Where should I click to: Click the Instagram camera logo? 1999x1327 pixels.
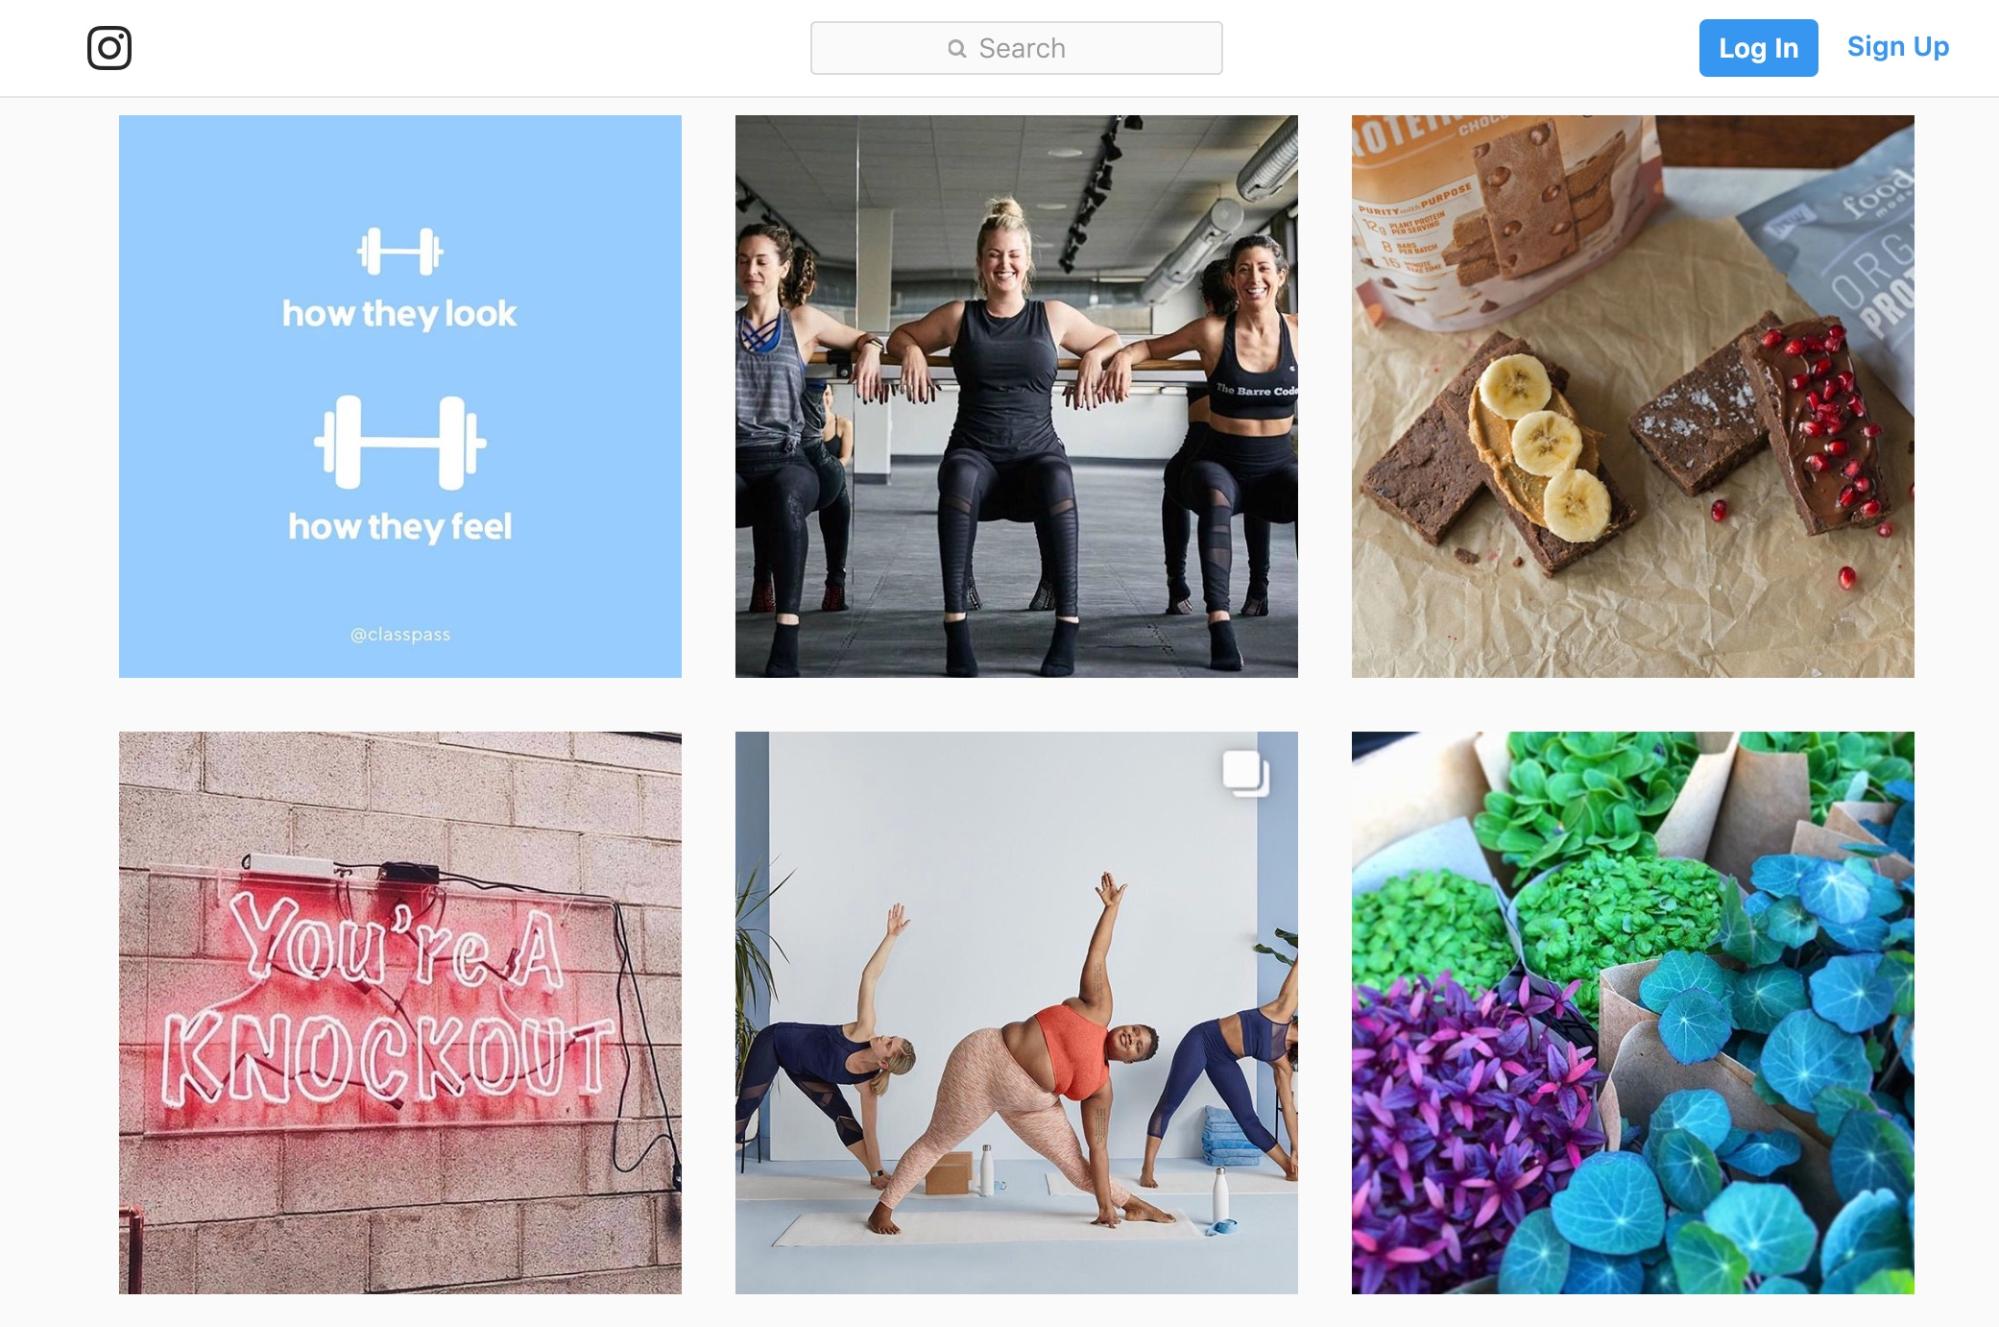(109, 48)
